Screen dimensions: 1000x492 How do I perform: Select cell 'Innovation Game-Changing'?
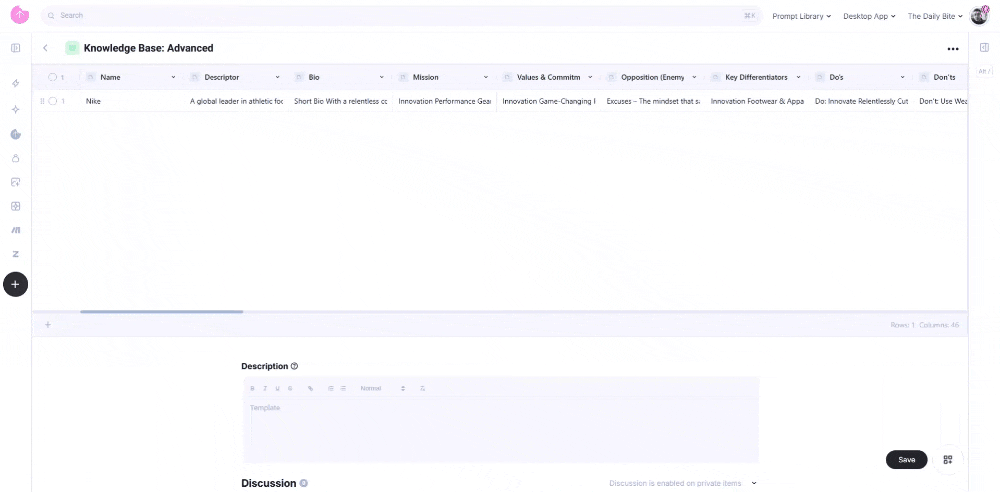548,101
